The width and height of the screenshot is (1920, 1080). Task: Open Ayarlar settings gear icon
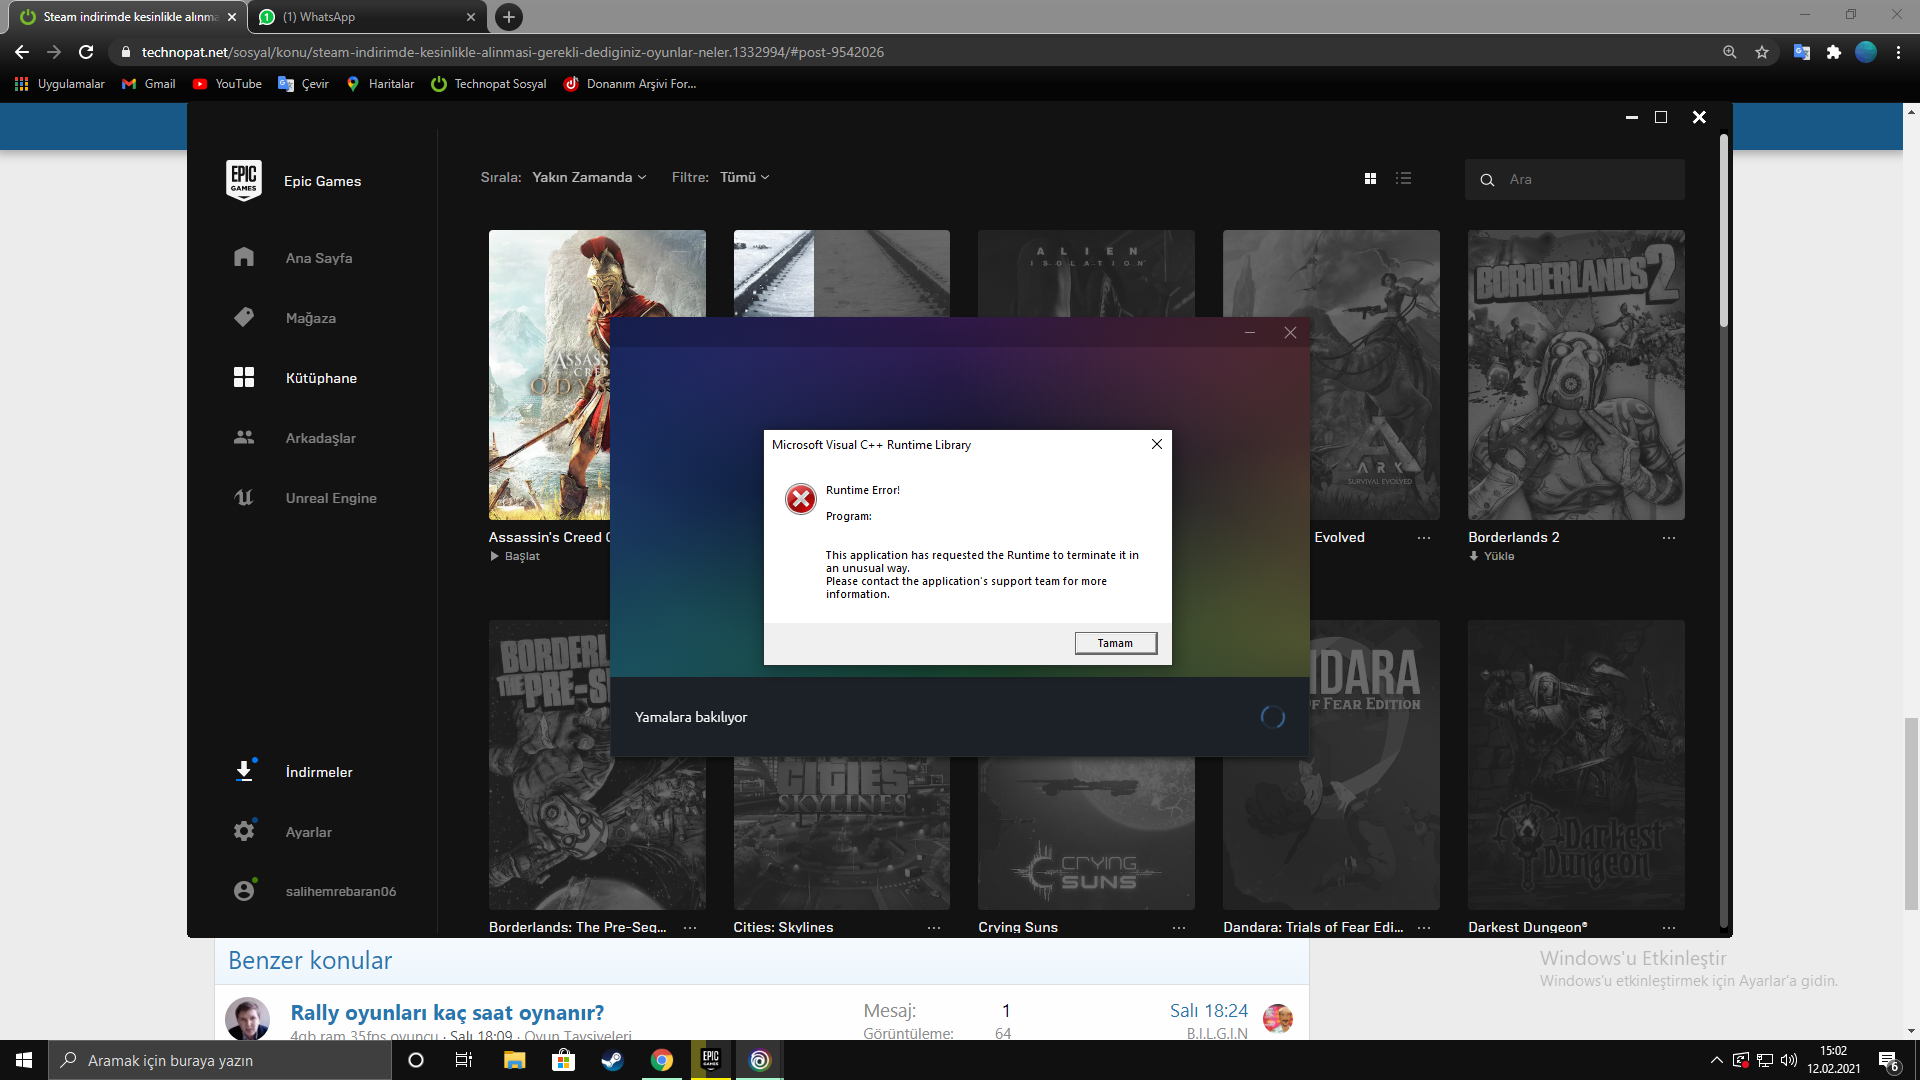click(x=244, y=831)
